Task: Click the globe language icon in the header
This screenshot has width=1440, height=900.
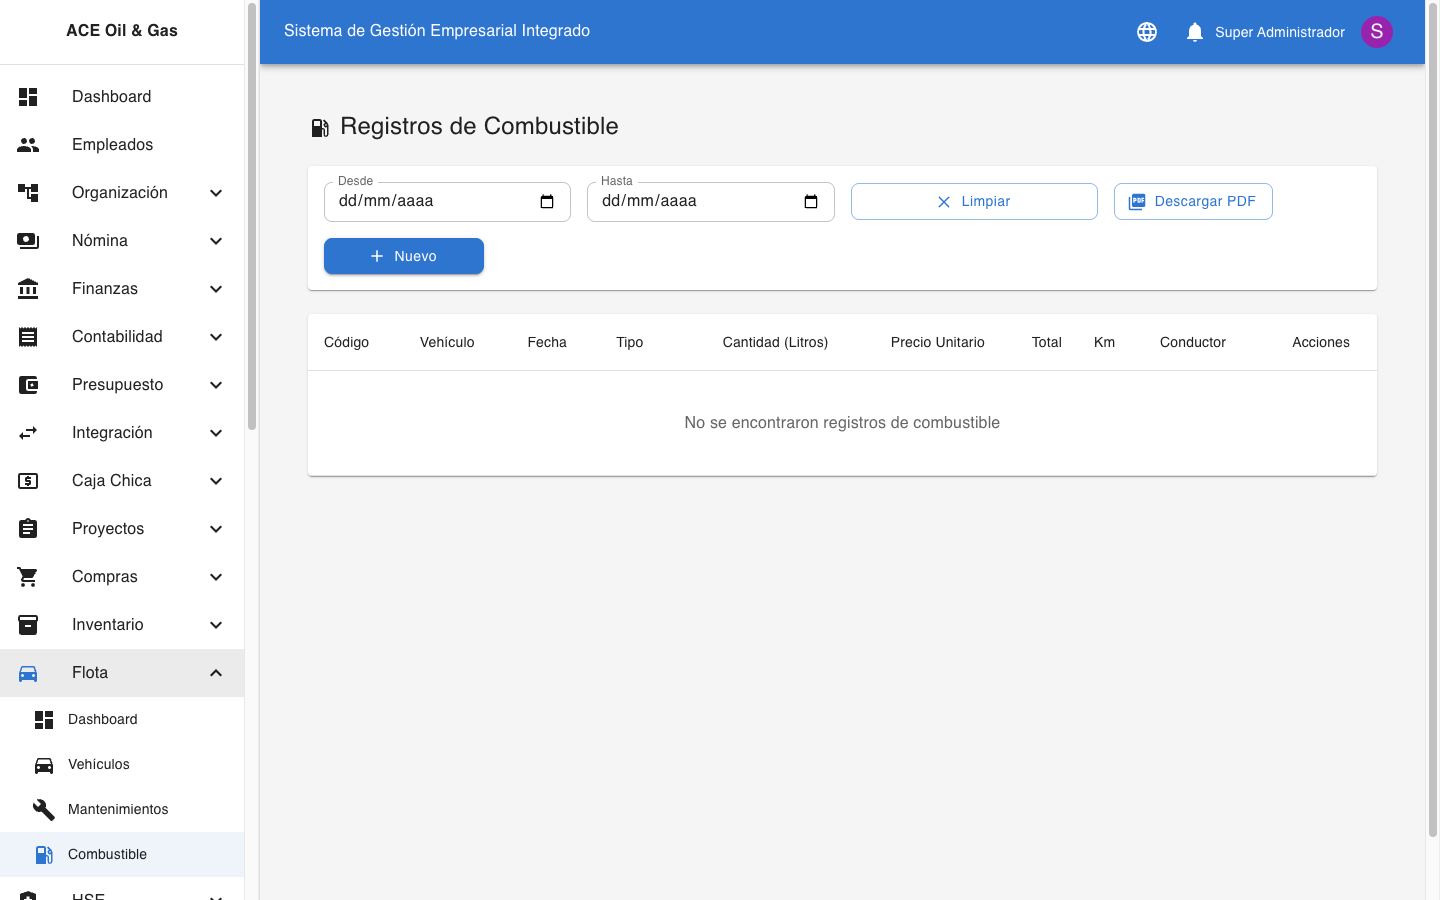Action: pos(1146,31)
